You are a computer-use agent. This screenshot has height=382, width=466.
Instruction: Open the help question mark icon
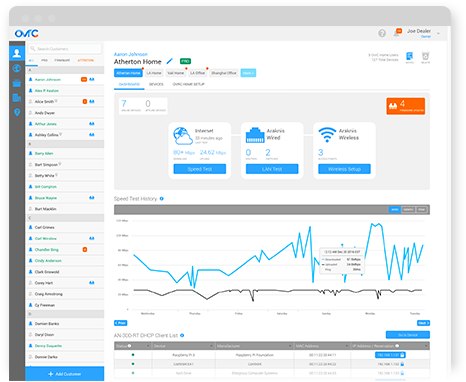(382, 33)
